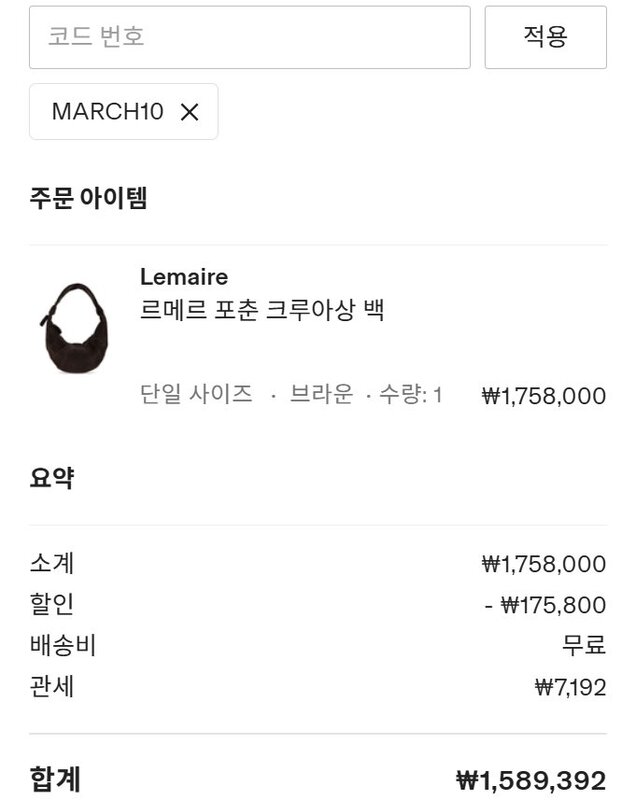Click the 브라운 color label
Screen dimensions: 636x800
point(321,394)
